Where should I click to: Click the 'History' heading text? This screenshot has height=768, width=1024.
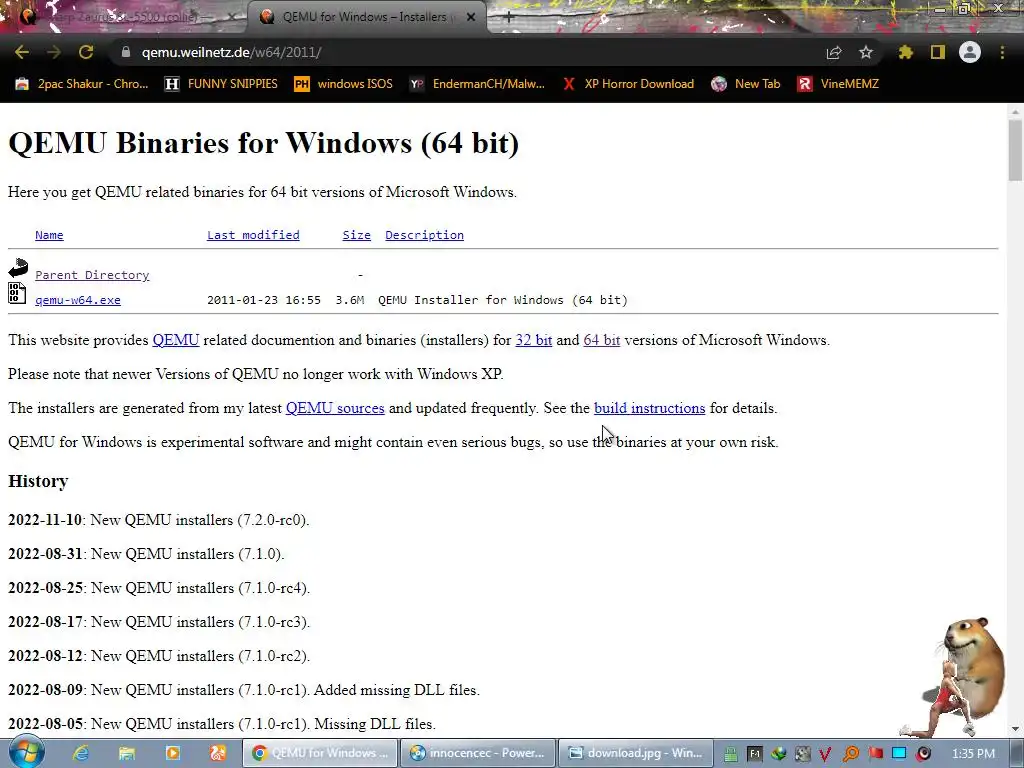(38, 481)
